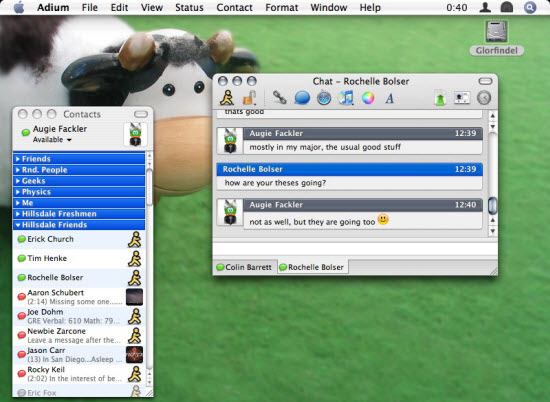
Task: Select contact Tim Henke
Action: click(x=79, y=259)
